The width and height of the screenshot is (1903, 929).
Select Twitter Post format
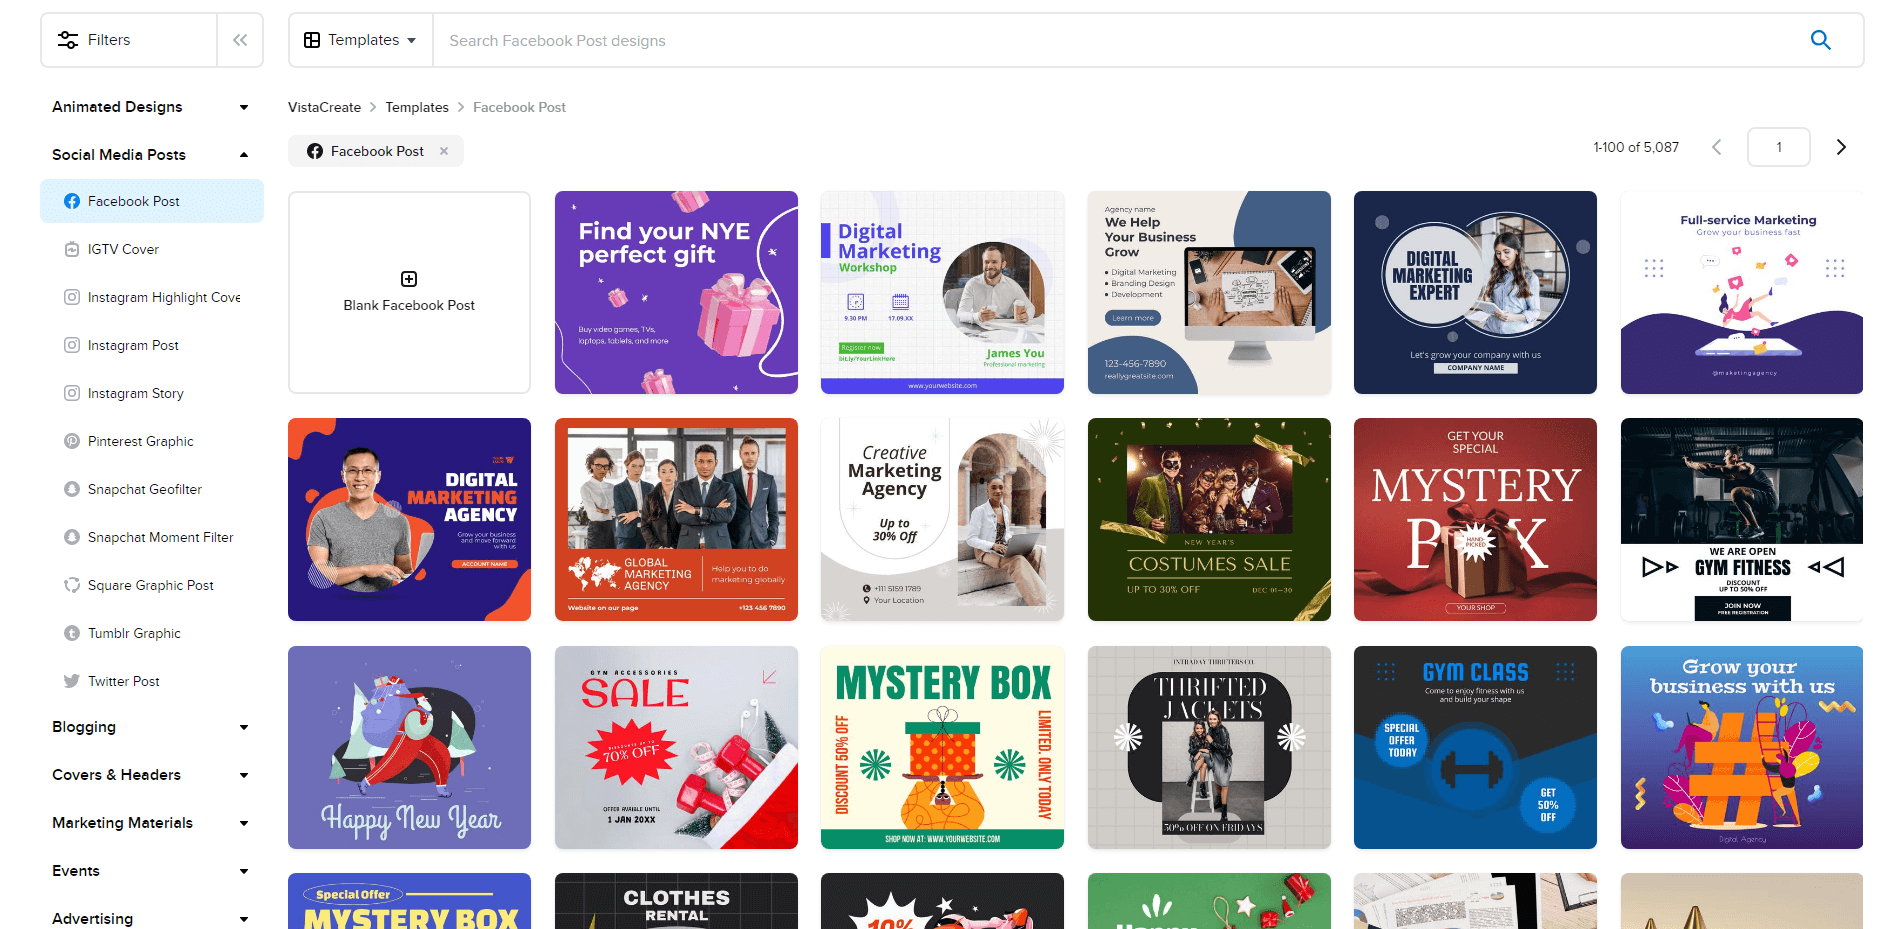[x=152, y=681]
